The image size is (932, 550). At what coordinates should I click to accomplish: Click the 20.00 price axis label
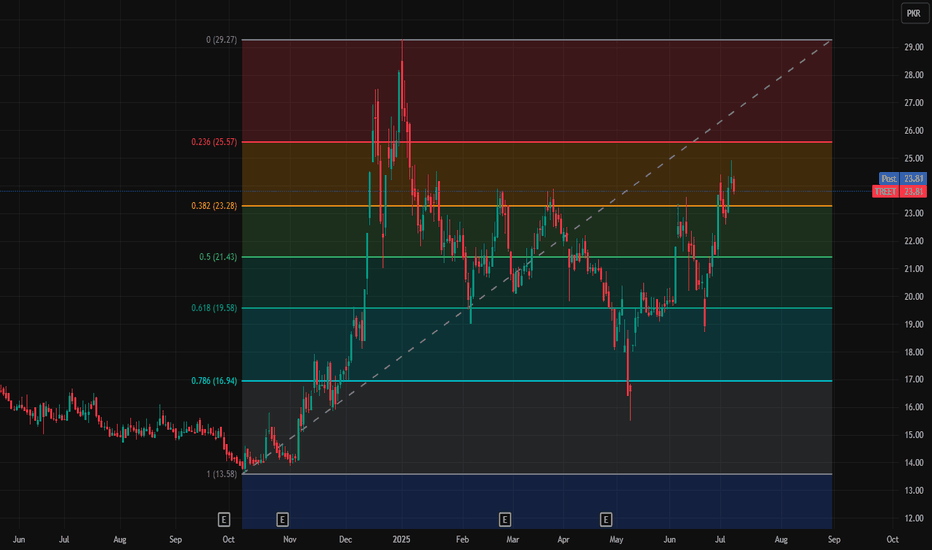914,297
